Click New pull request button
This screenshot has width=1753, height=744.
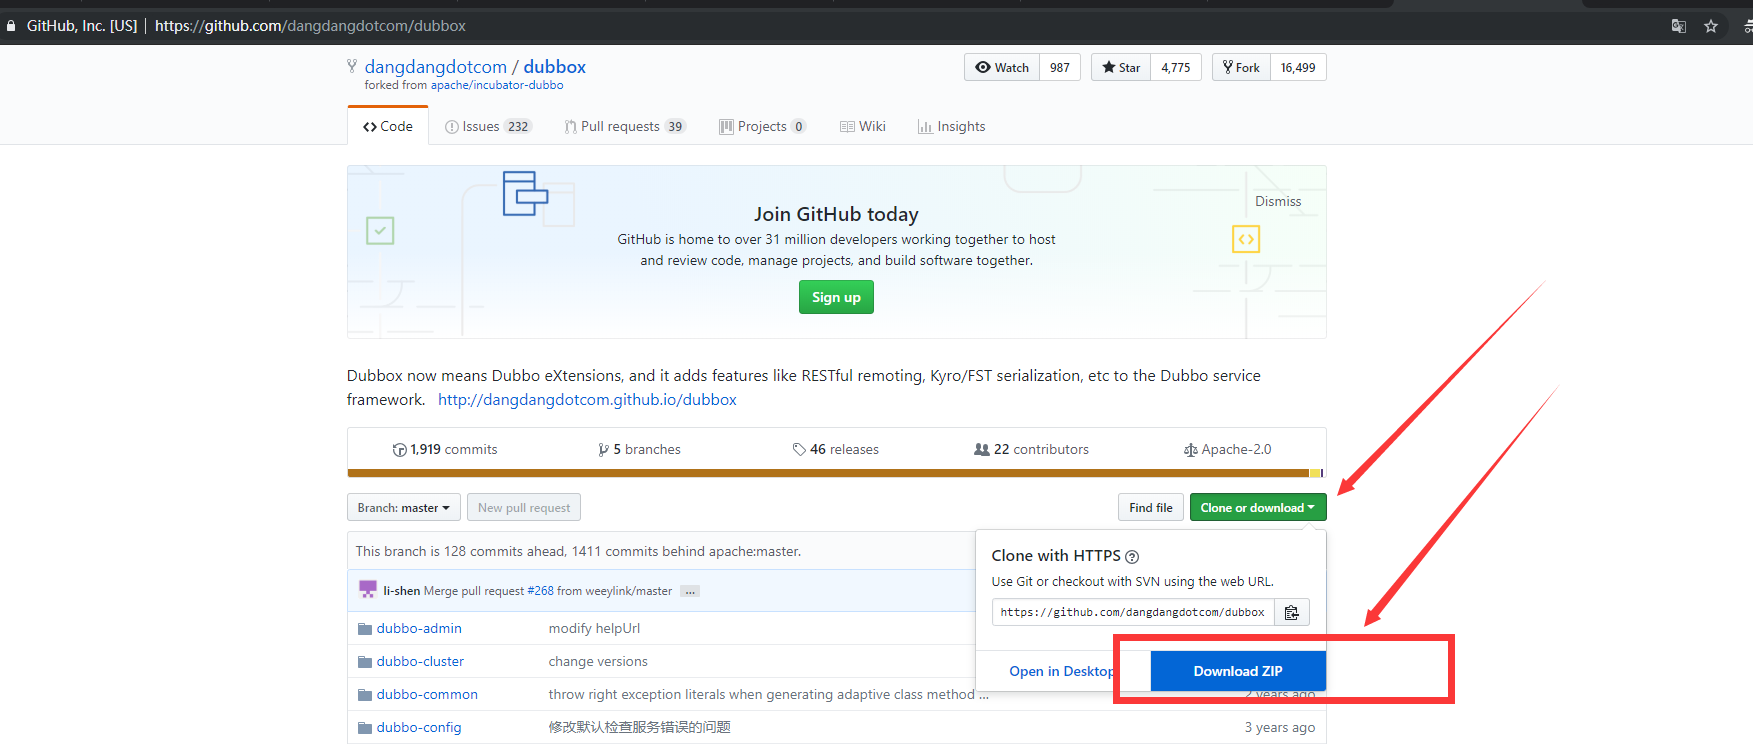tap(524, 507)
